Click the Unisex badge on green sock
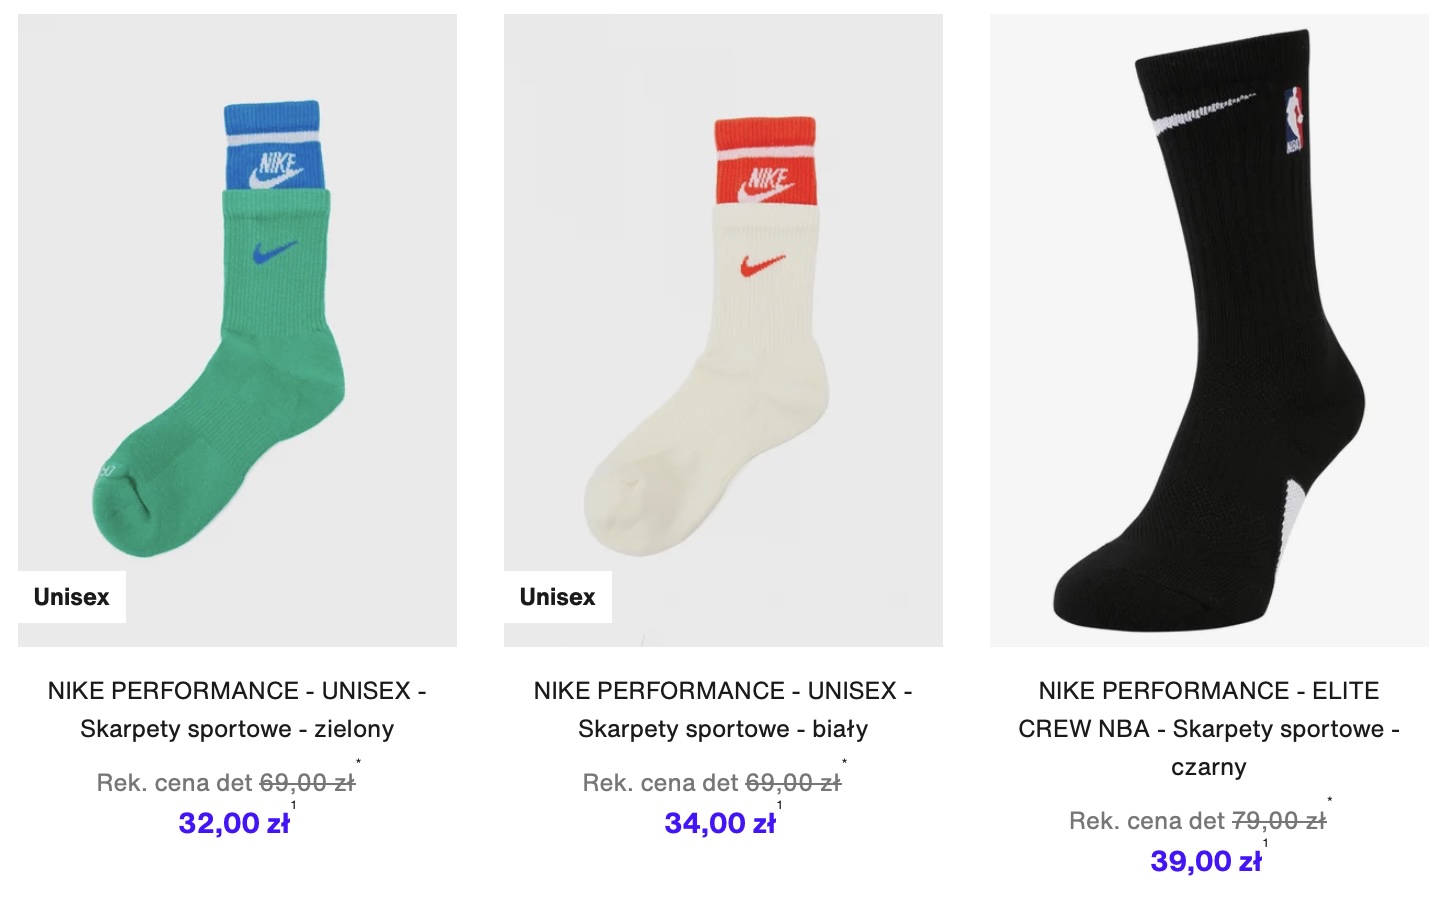Image resolution: width=1444 pixels, height=900 pixels. 72,597
